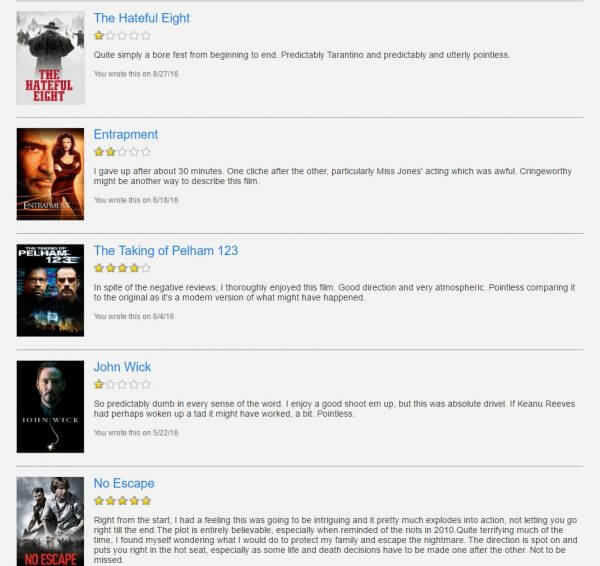Click fourth star of Pelham 123 rating
The image size is (600, 566).
[134, 268]
